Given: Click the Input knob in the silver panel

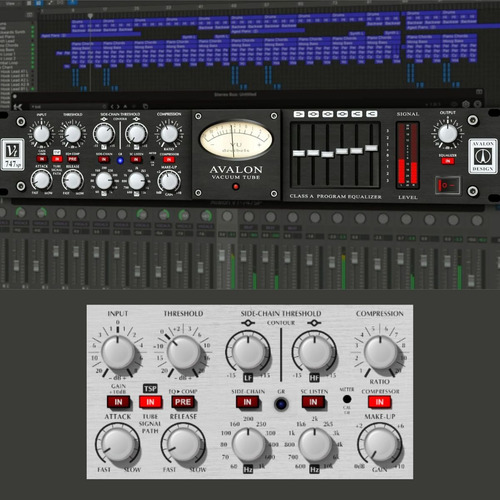Looking at the screenshot, I should click(118, 352).
